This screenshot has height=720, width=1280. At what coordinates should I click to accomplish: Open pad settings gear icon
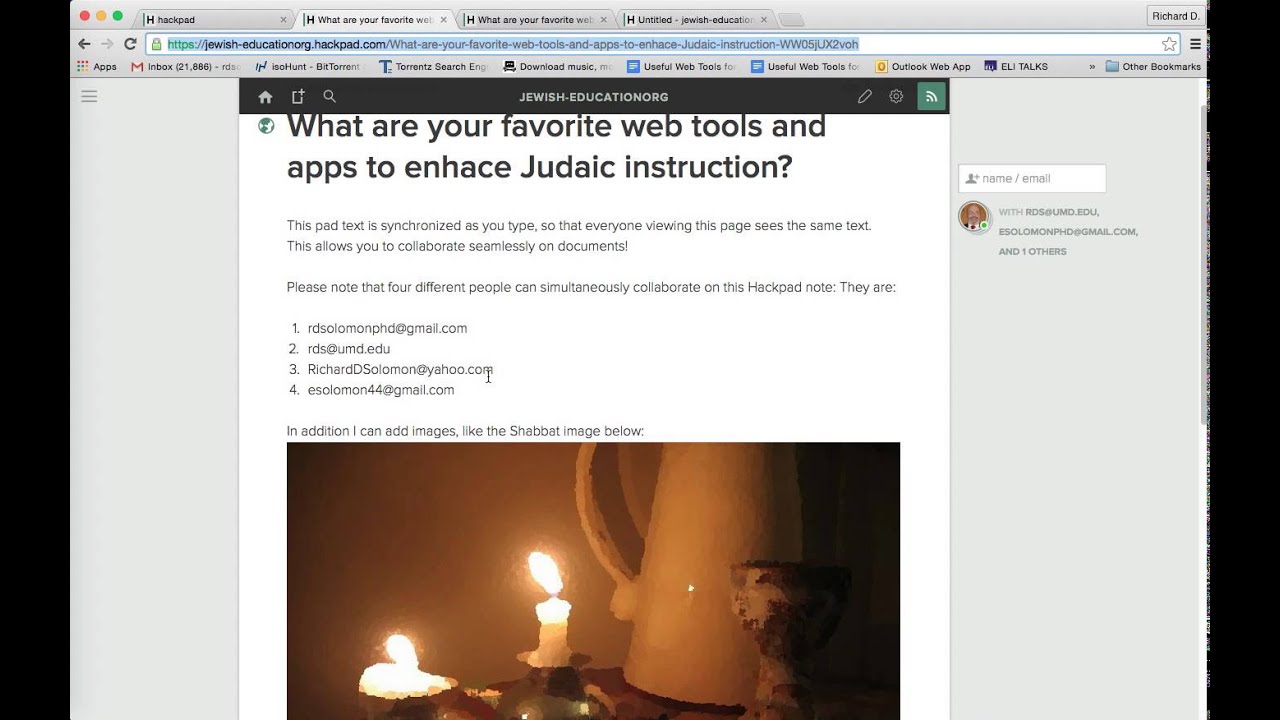pos(896,97)
